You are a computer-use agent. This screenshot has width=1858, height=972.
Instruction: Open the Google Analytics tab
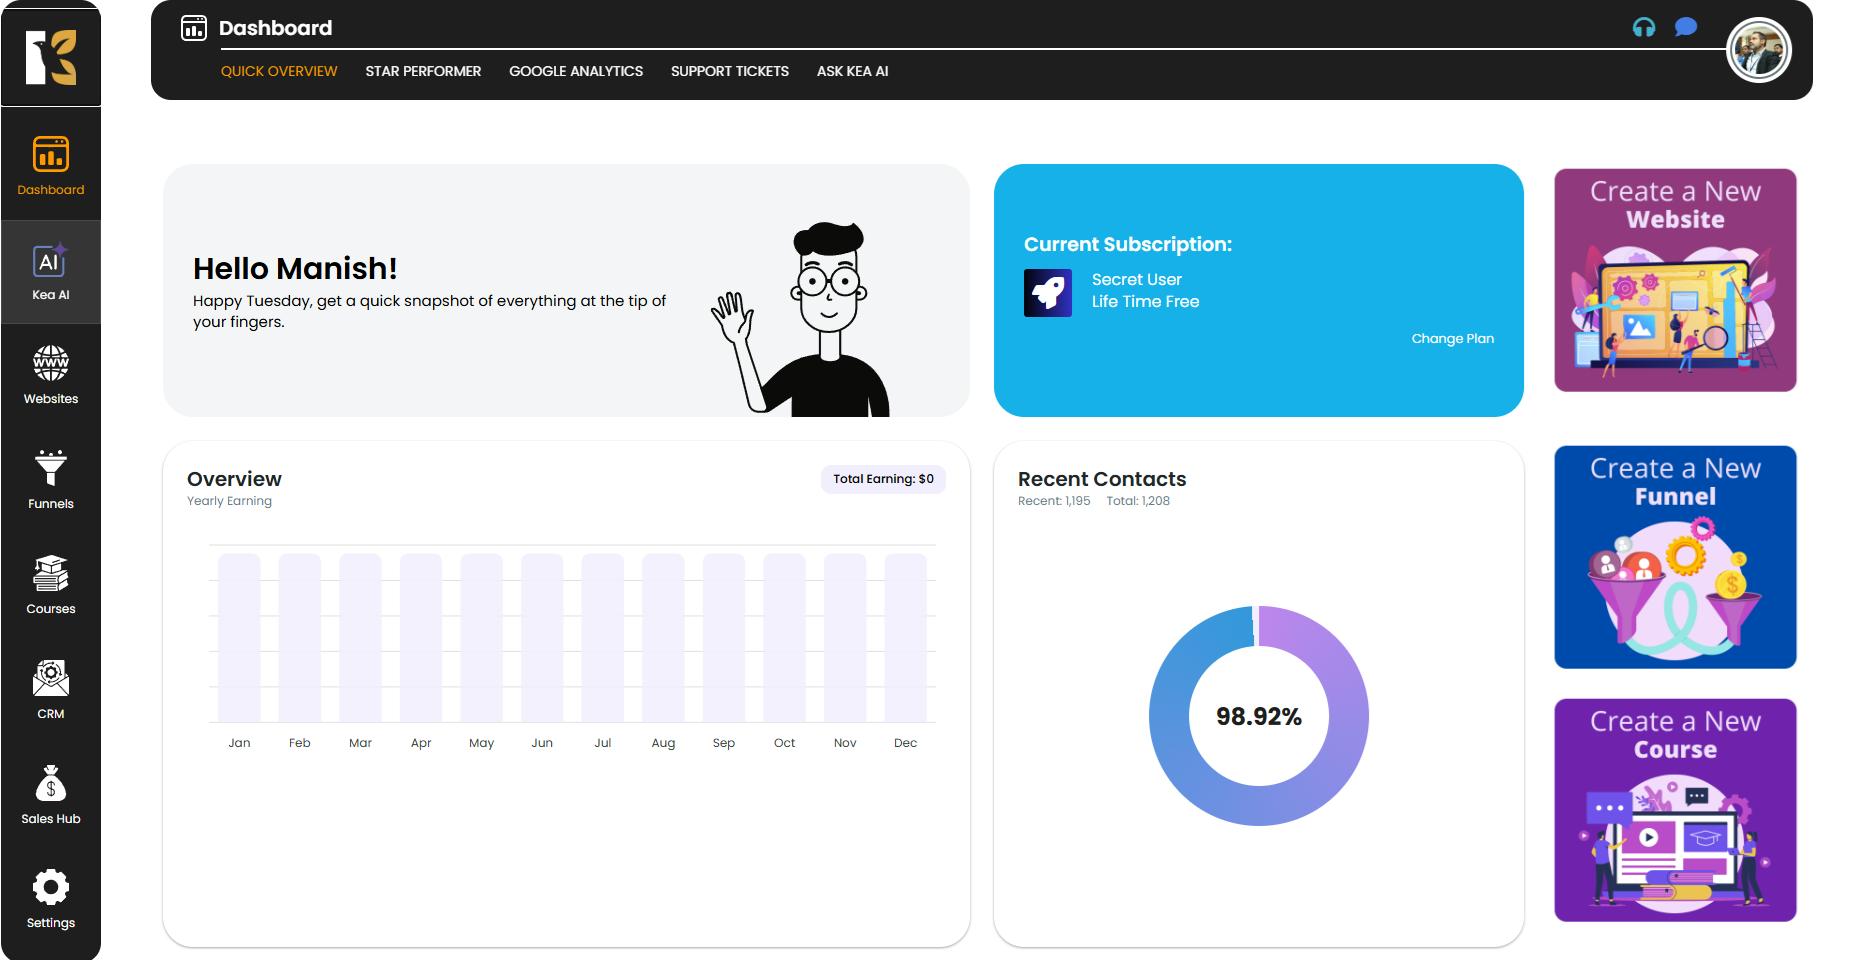tap(576, 71)
